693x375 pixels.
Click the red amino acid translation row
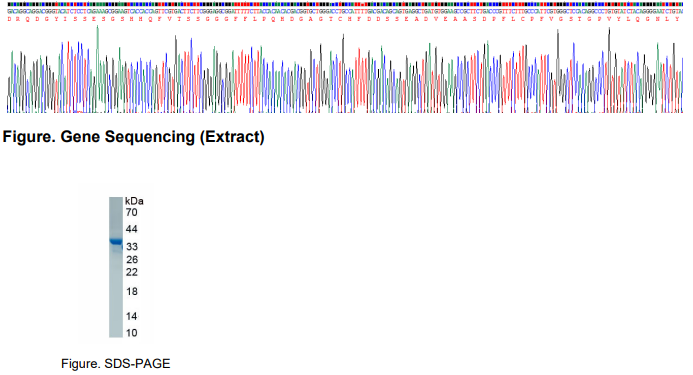[345, 19]
